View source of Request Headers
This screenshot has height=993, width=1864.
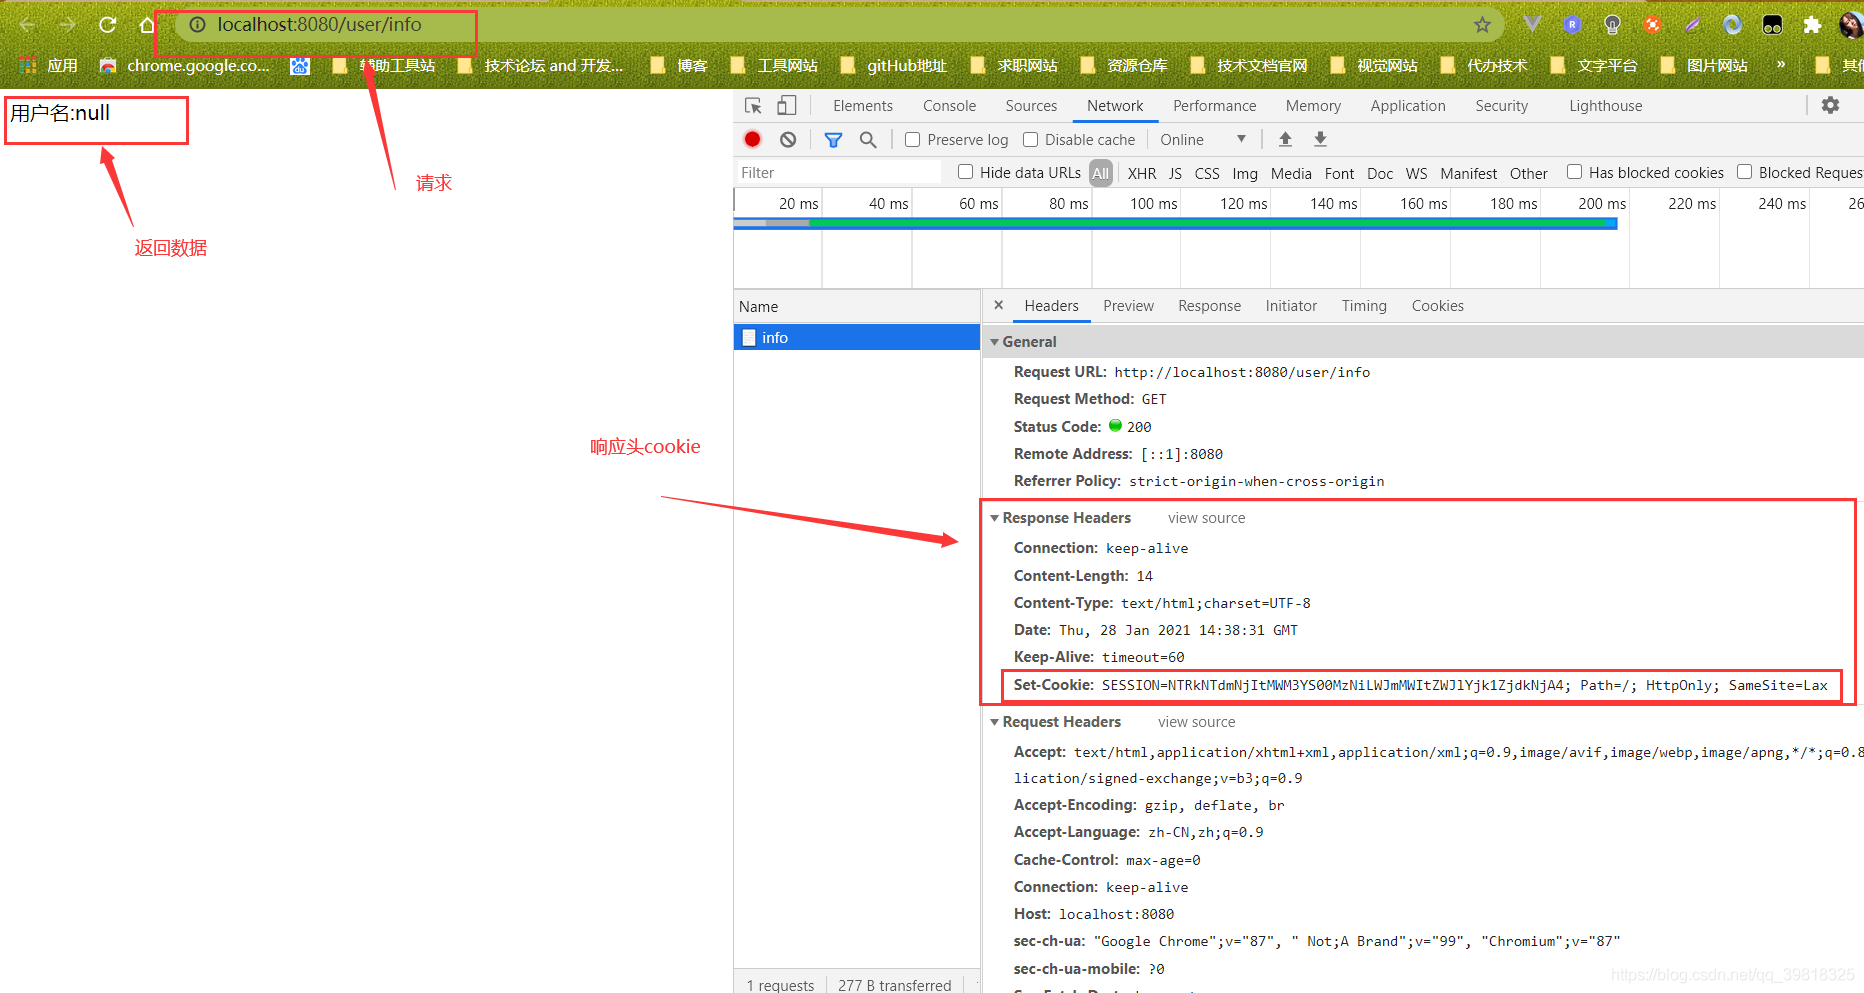click(1196, 722)
